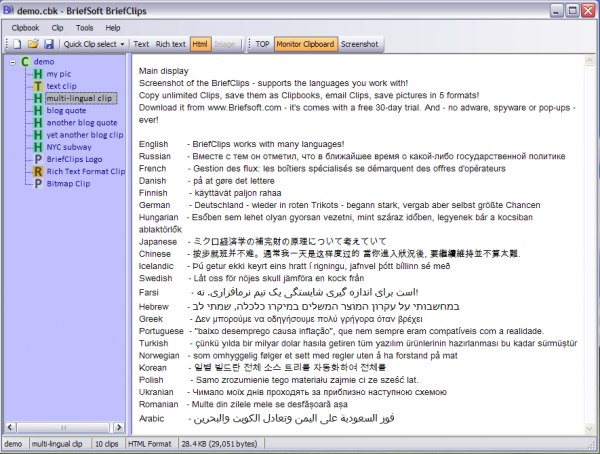The height and width of the screenshot is (454, 600).
Task: Select the Bitmap Clip entry
Action: [68, 184]
